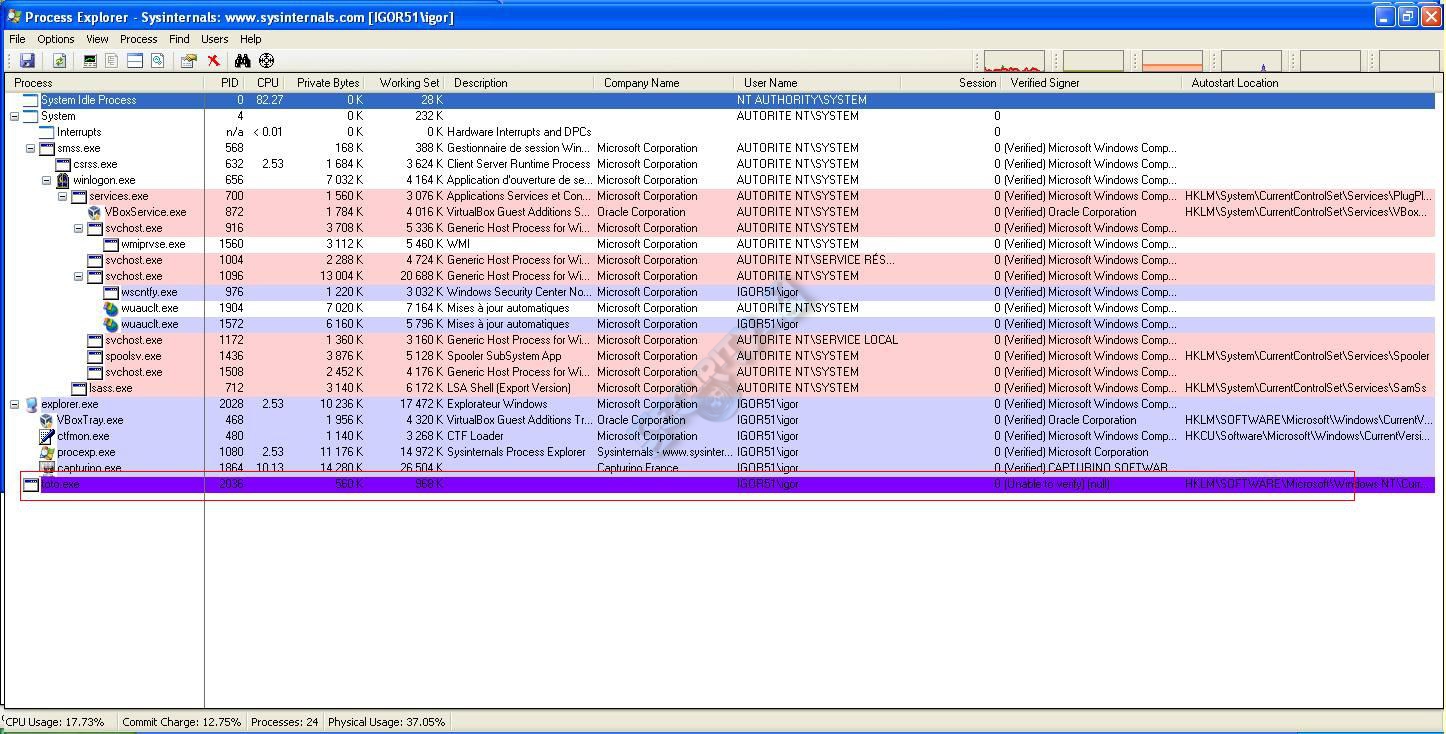Click the orange physical memory mini graph
This screenshot has width=1446, height=734.
tap(1172, 61)
